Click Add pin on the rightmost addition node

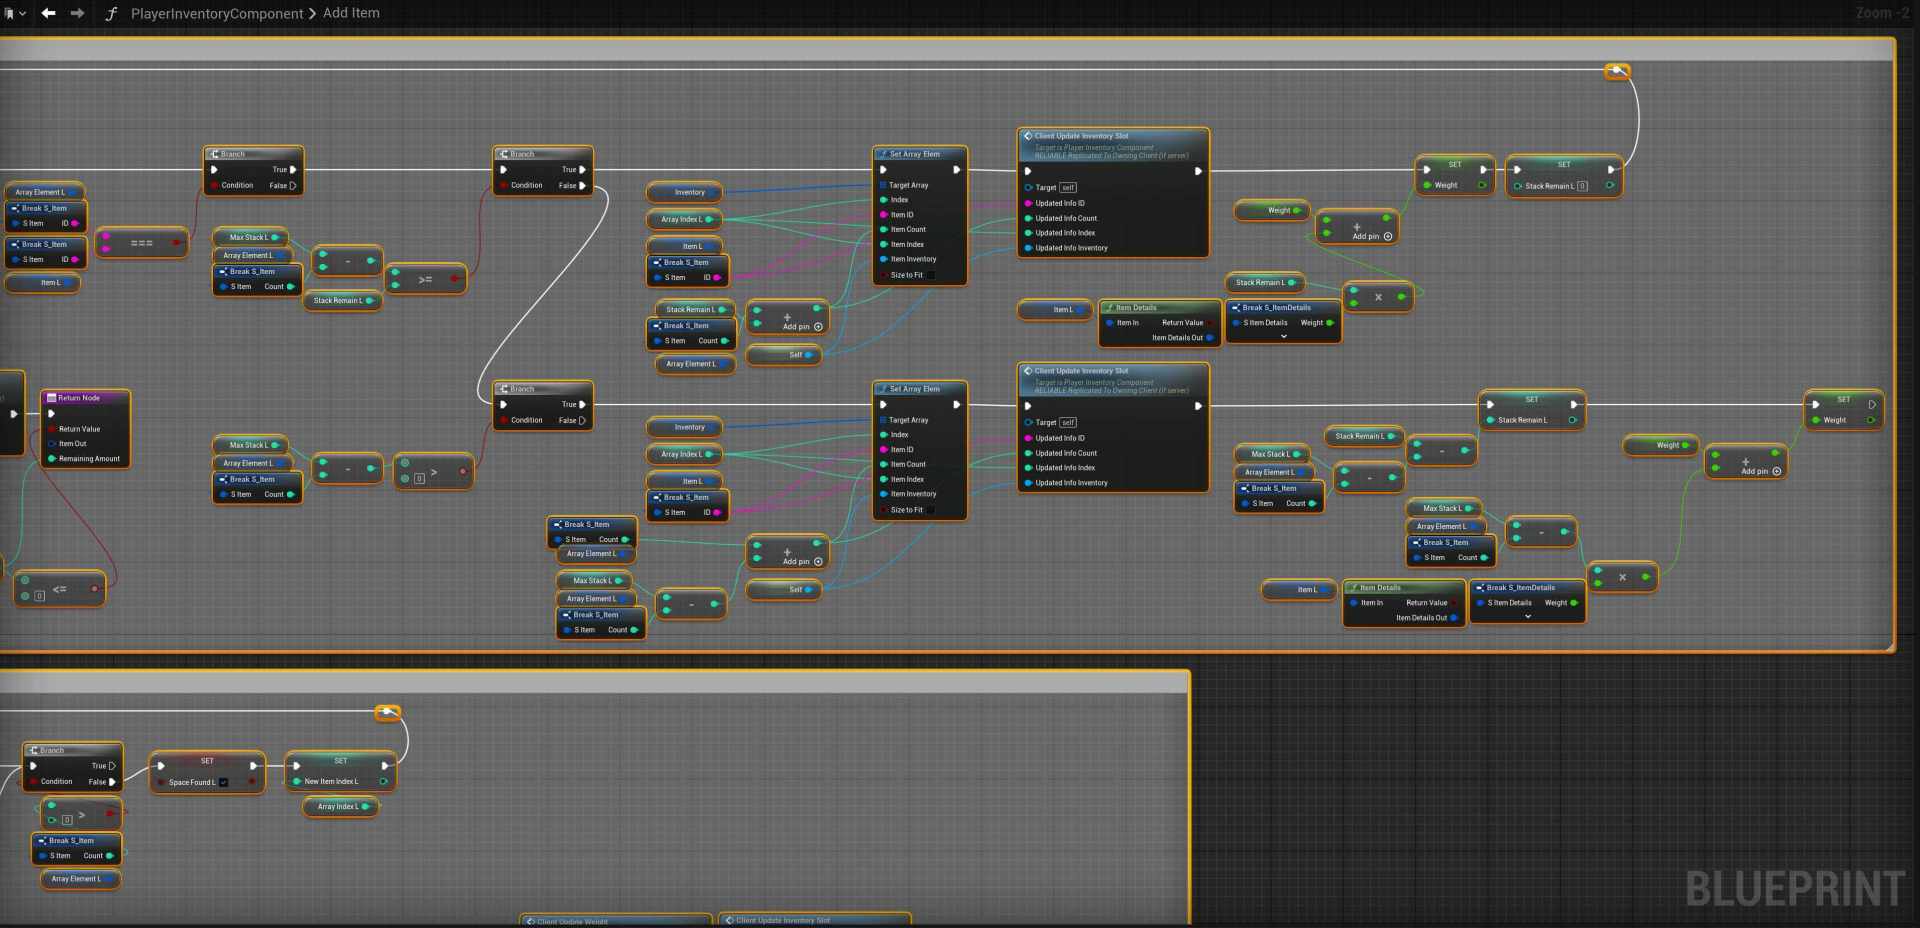coord(1761,471)
